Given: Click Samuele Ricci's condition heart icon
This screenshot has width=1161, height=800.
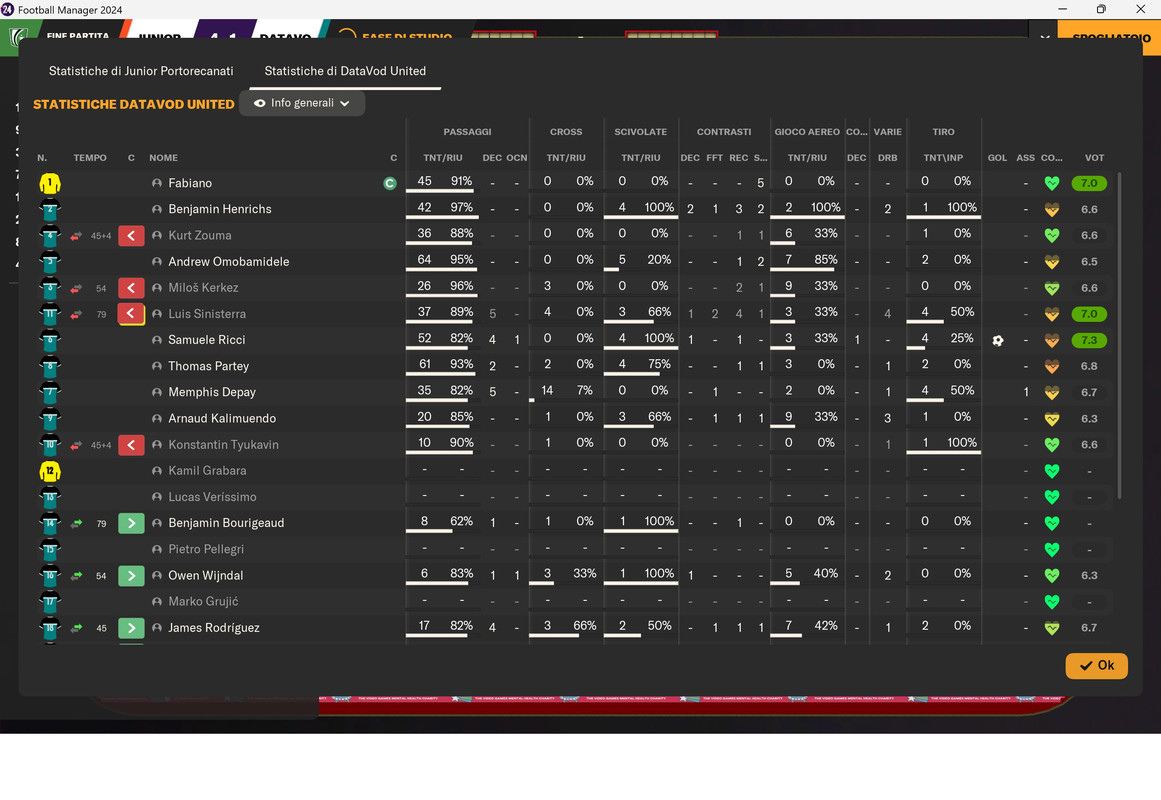Looking at the screenshot, I should click(1051, 340).
